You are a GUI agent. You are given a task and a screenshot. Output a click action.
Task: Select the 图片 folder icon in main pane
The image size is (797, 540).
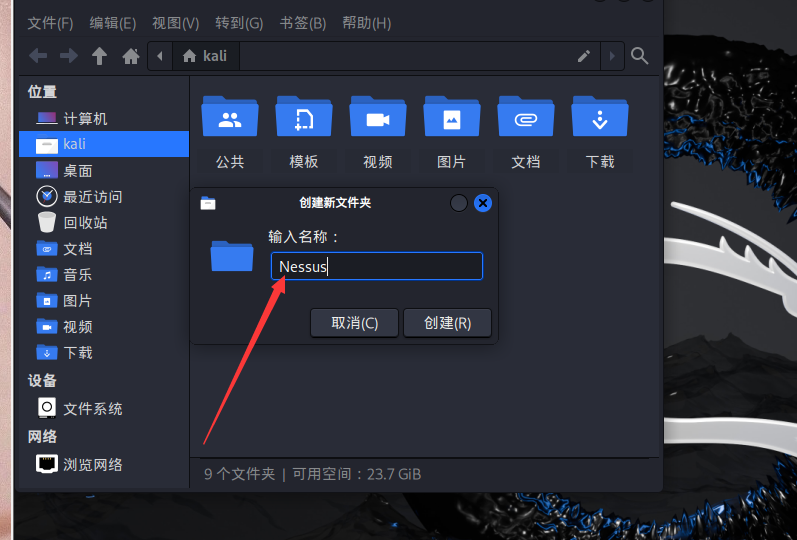(x=451, y=117)
